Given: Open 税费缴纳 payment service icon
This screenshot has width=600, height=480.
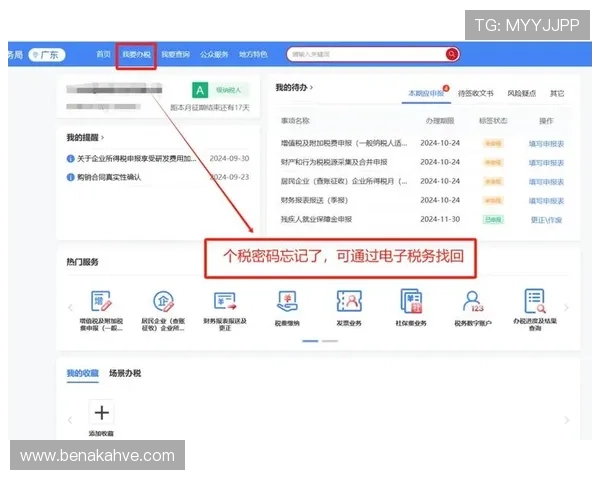Looking at the screenshot, I should click(x=287, y=301).
